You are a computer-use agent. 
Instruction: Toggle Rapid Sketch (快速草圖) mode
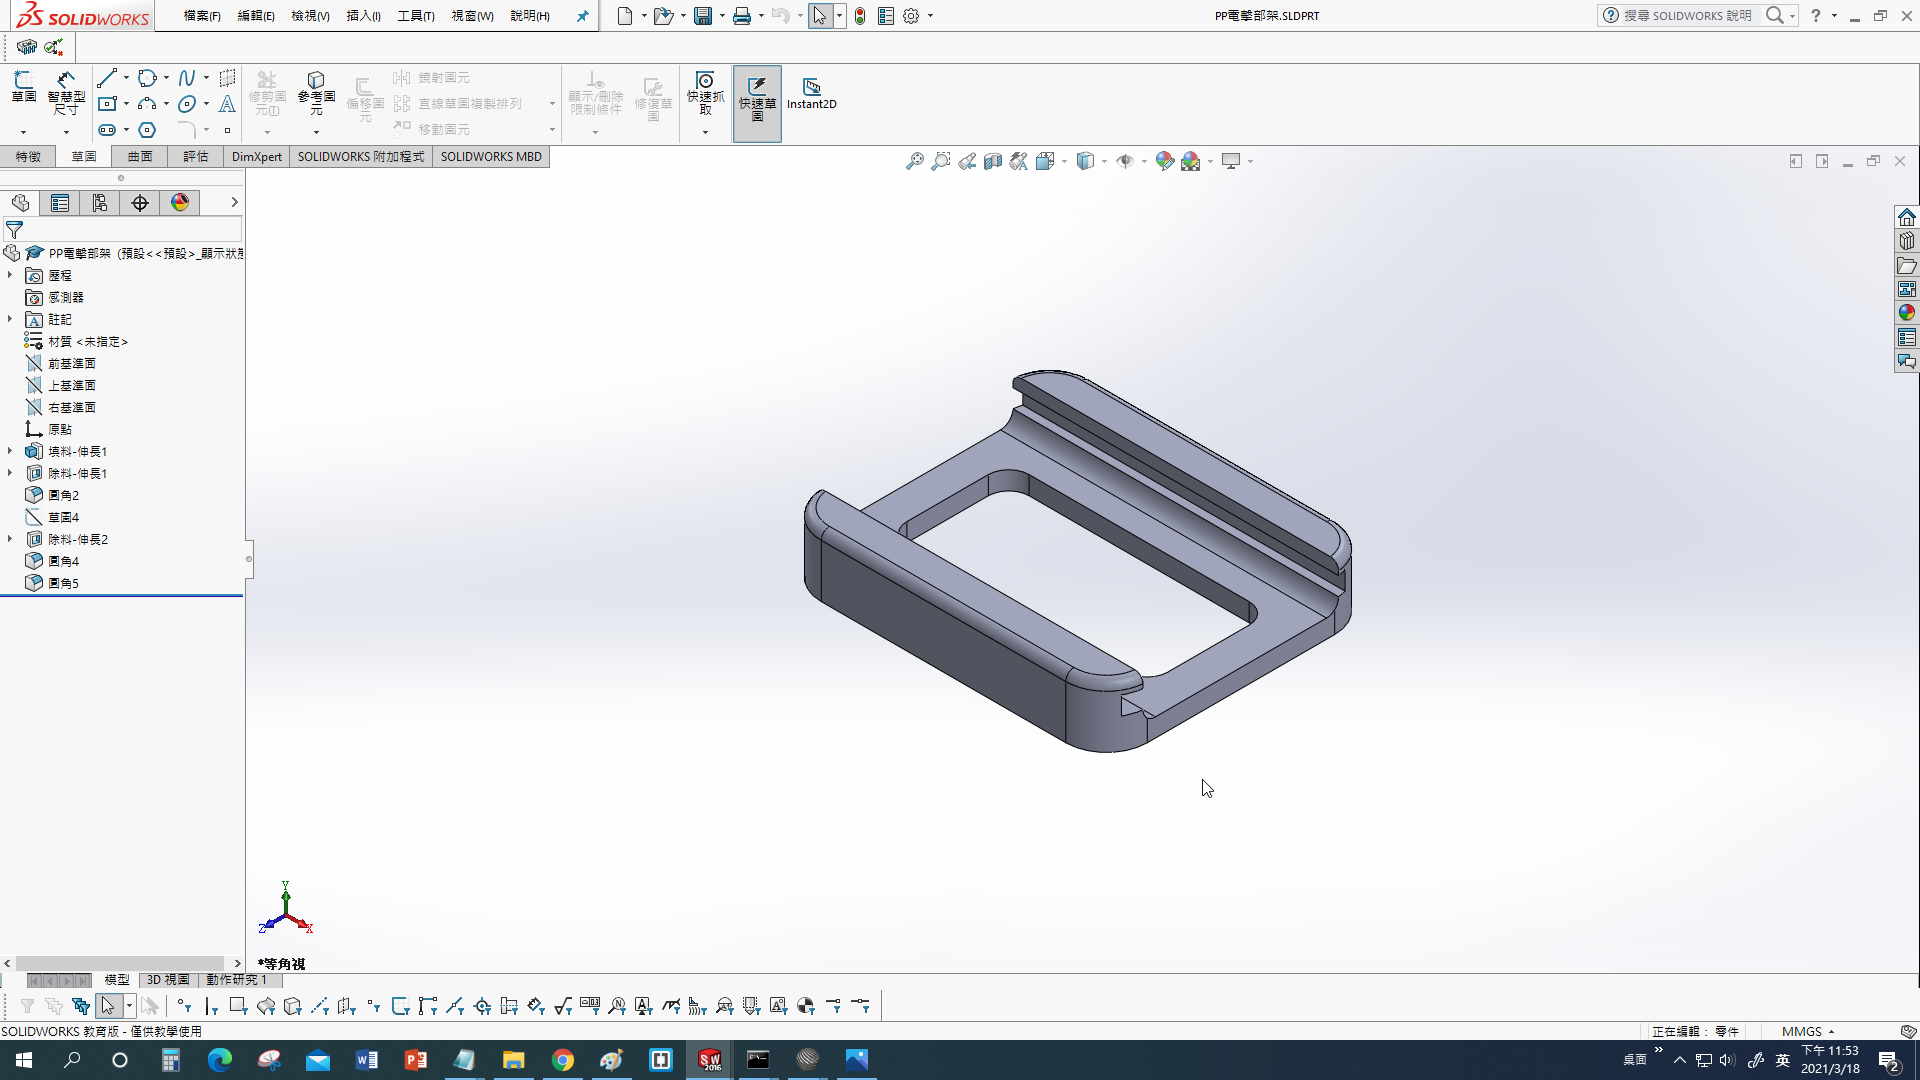(x=757, y=103)
